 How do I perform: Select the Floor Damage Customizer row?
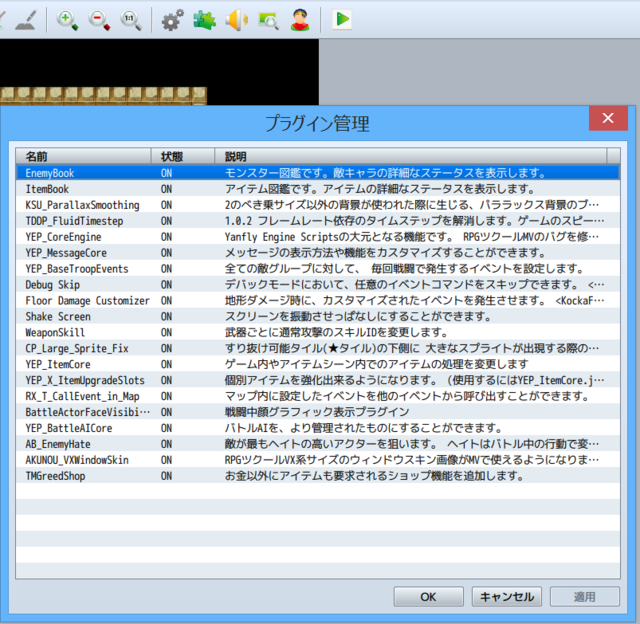318,300
